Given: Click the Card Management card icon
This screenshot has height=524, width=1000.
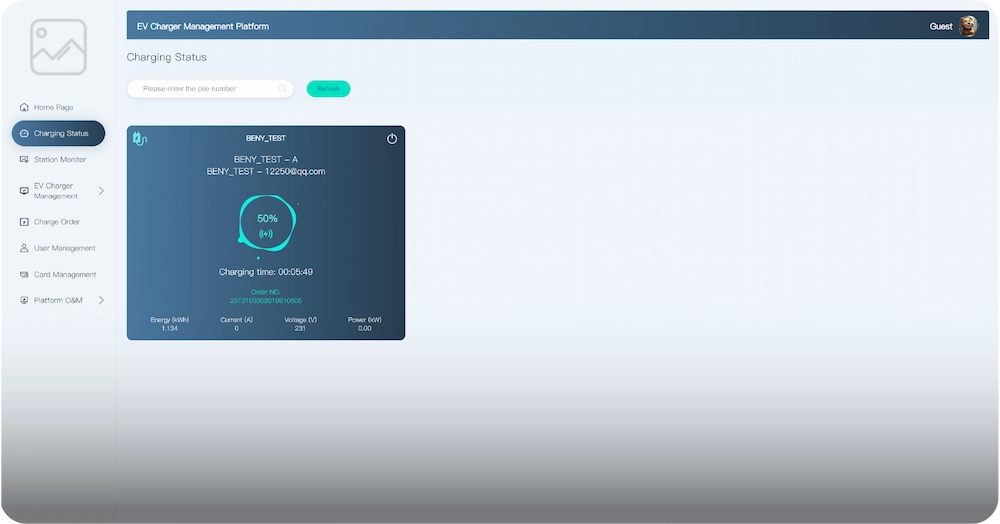Looking at the screenshot, I should 24,274.
